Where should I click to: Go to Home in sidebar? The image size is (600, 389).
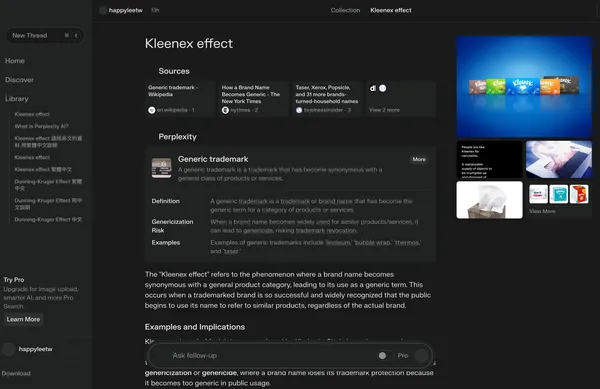point(15,61)
